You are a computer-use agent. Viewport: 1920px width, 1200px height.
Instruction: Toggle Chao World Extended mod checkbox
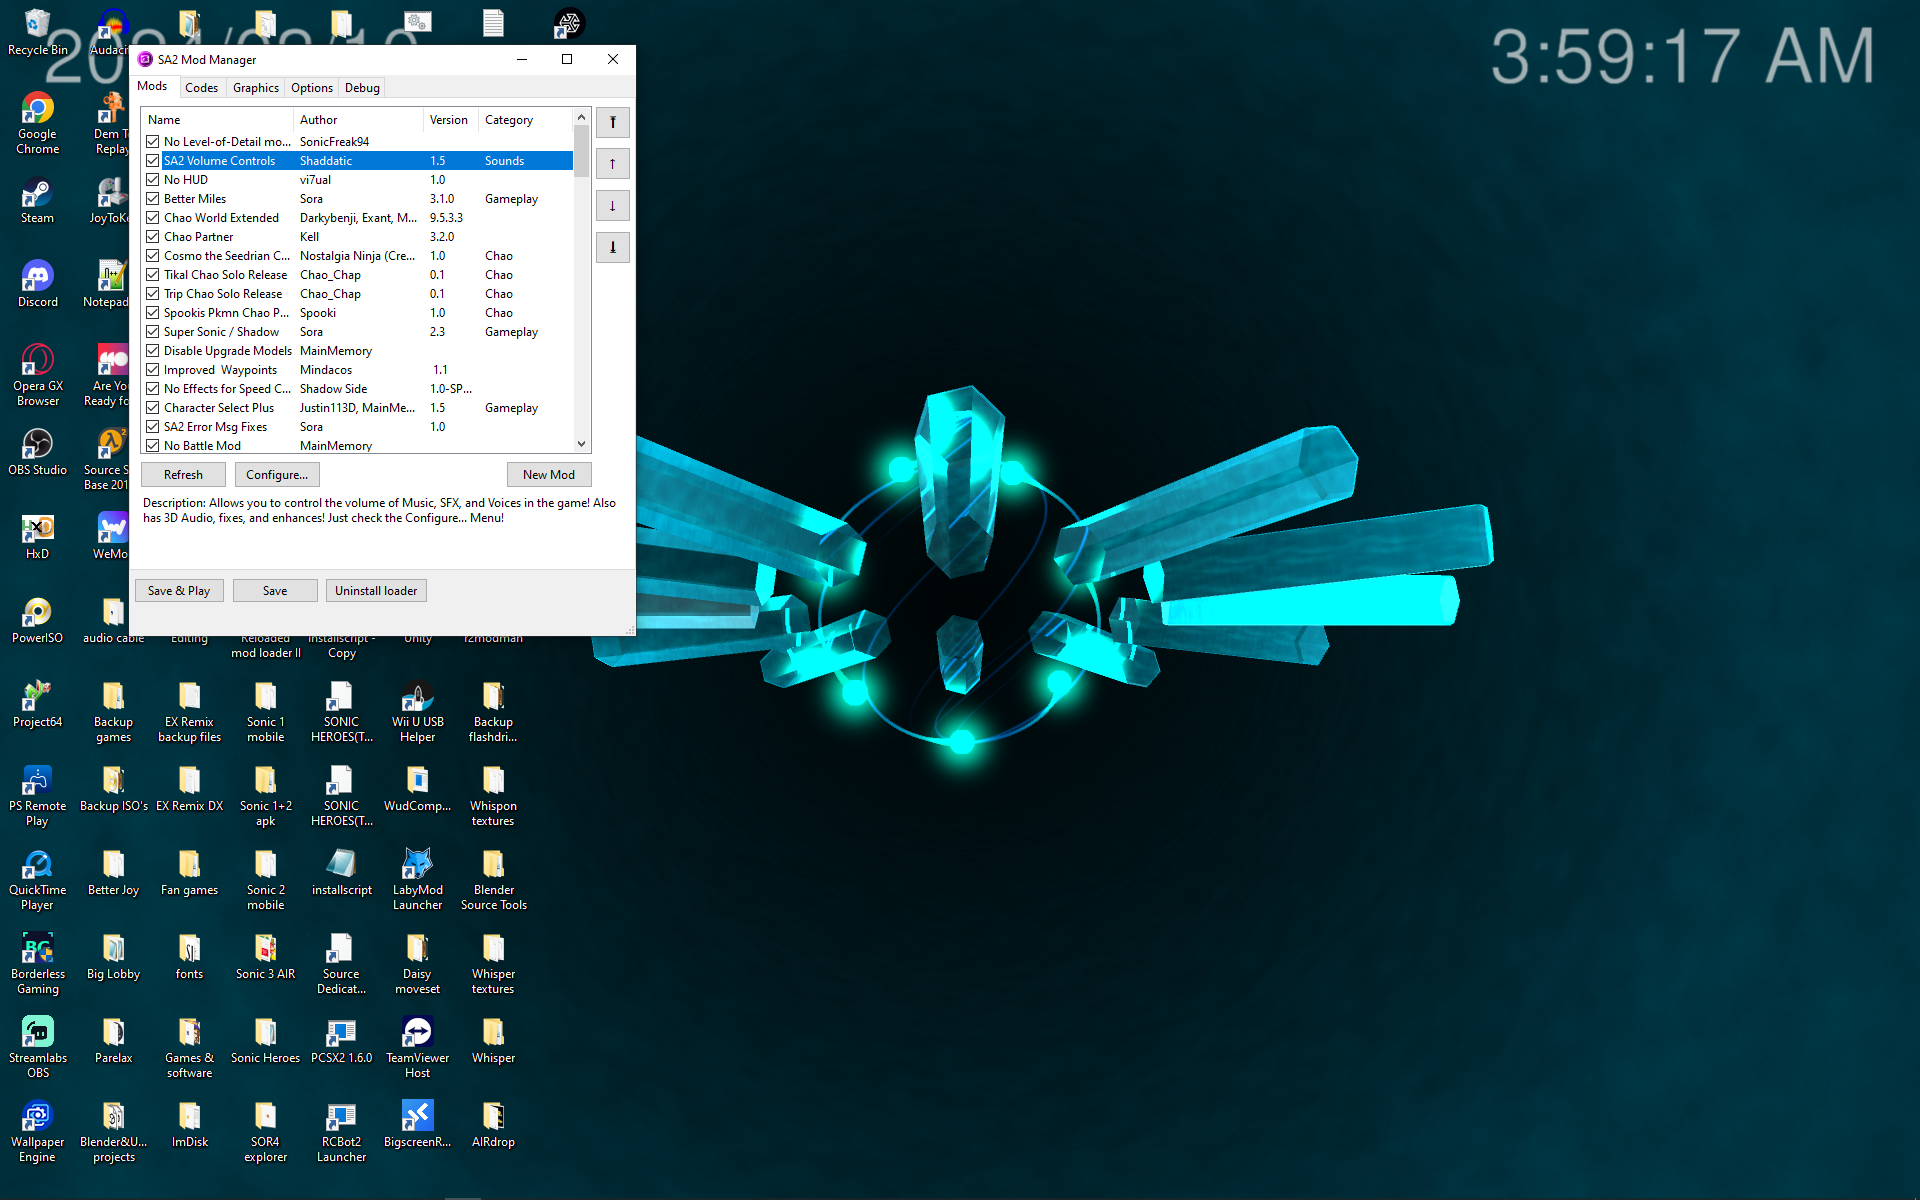[x=153, y=218]
